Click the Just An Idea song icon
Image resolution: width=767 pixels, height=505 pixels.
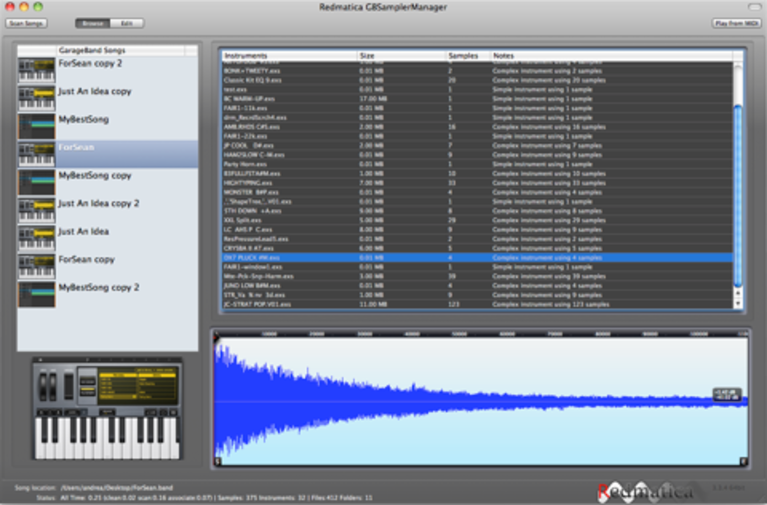point(37,238)
